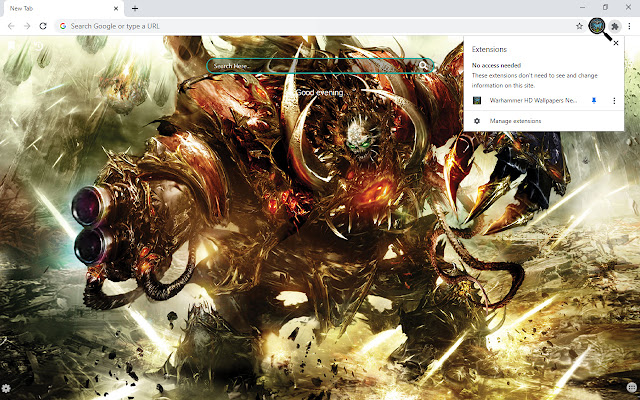The height and width of the screenshot is (400, 640).
Task: Open the page history clock icon
Action: (x=39, y=46)
